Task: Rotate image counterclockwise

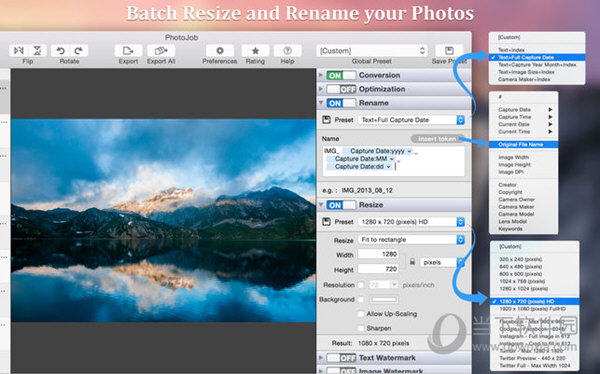Action: coord(60,51)
